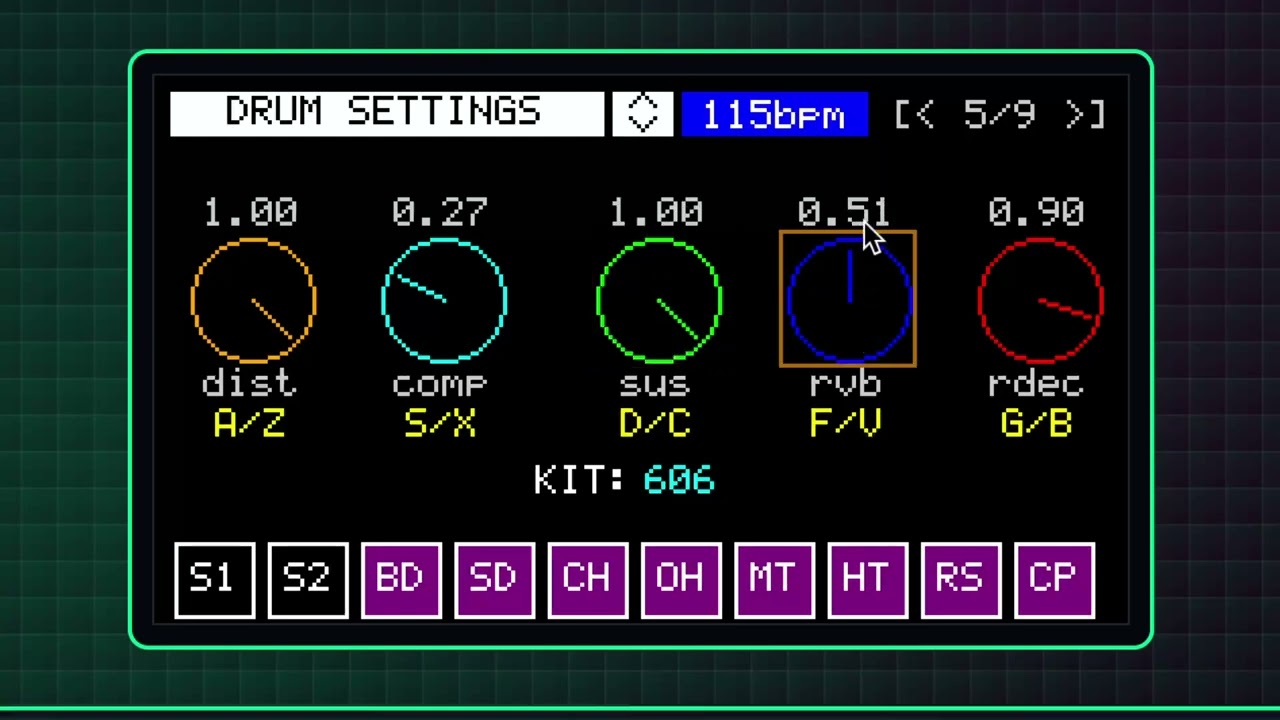Click the rvb value 0.51
Viewport: 1280px width, 720px height.
click(x=845, y=212)
